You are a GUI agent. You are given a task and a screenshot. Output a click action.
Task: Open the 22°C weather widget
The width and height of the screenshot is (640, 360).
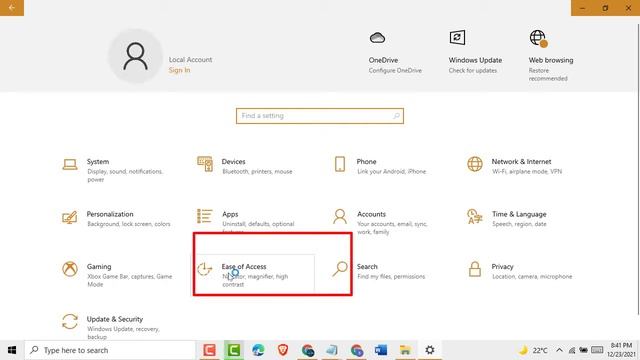(533, 350)
